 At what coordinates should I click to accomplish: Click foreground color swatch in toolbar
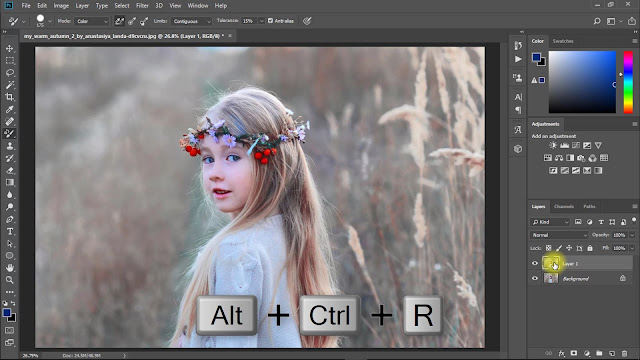(7, 313)
